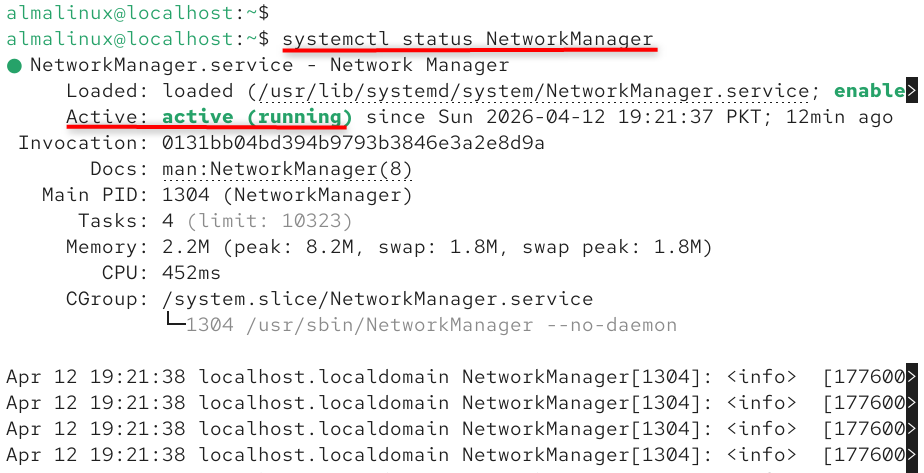Click truncation arrow ending the third log line
This screenshot has width=924, height=473.
coord(912,429)
